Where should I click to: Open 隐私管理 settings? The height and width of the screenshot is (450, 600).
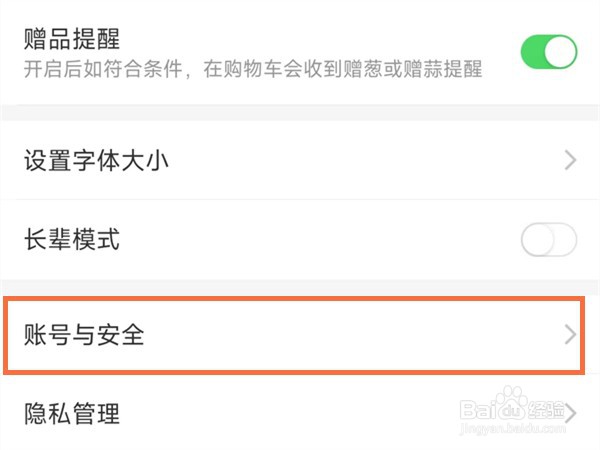(x=72, y=413)
